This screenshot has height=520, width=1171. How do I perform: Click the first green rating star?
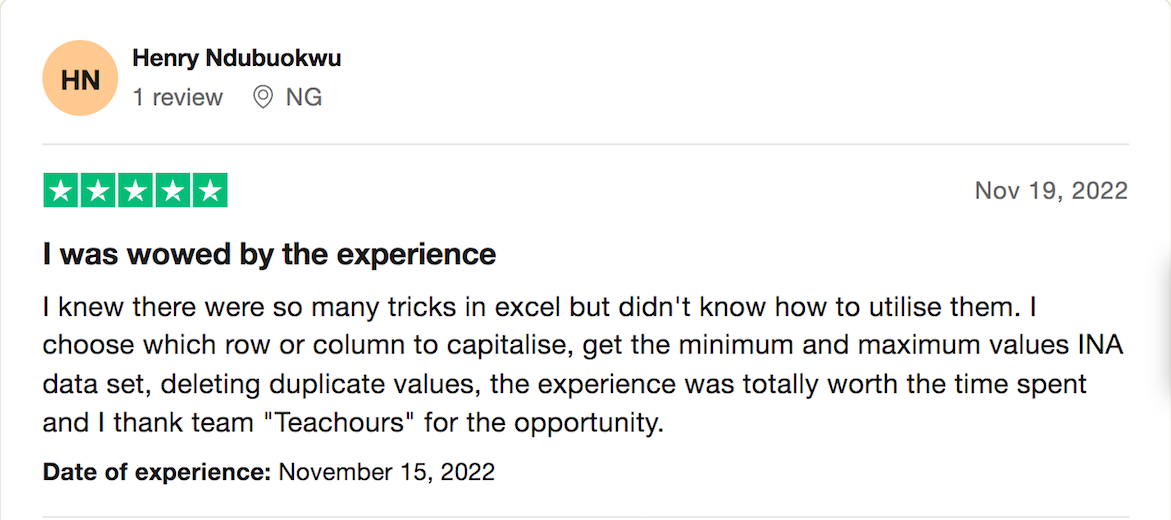click(x=61, y=191)
